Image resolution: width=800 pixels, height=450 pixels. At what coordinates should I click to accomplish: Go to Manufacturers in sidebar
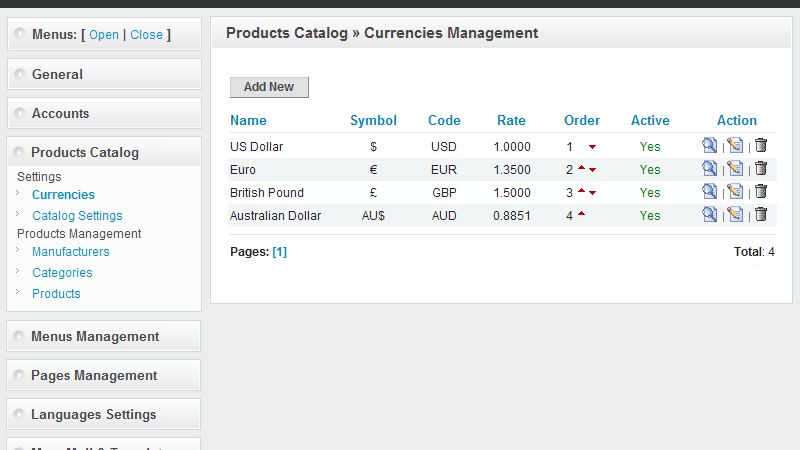point(70,252)
